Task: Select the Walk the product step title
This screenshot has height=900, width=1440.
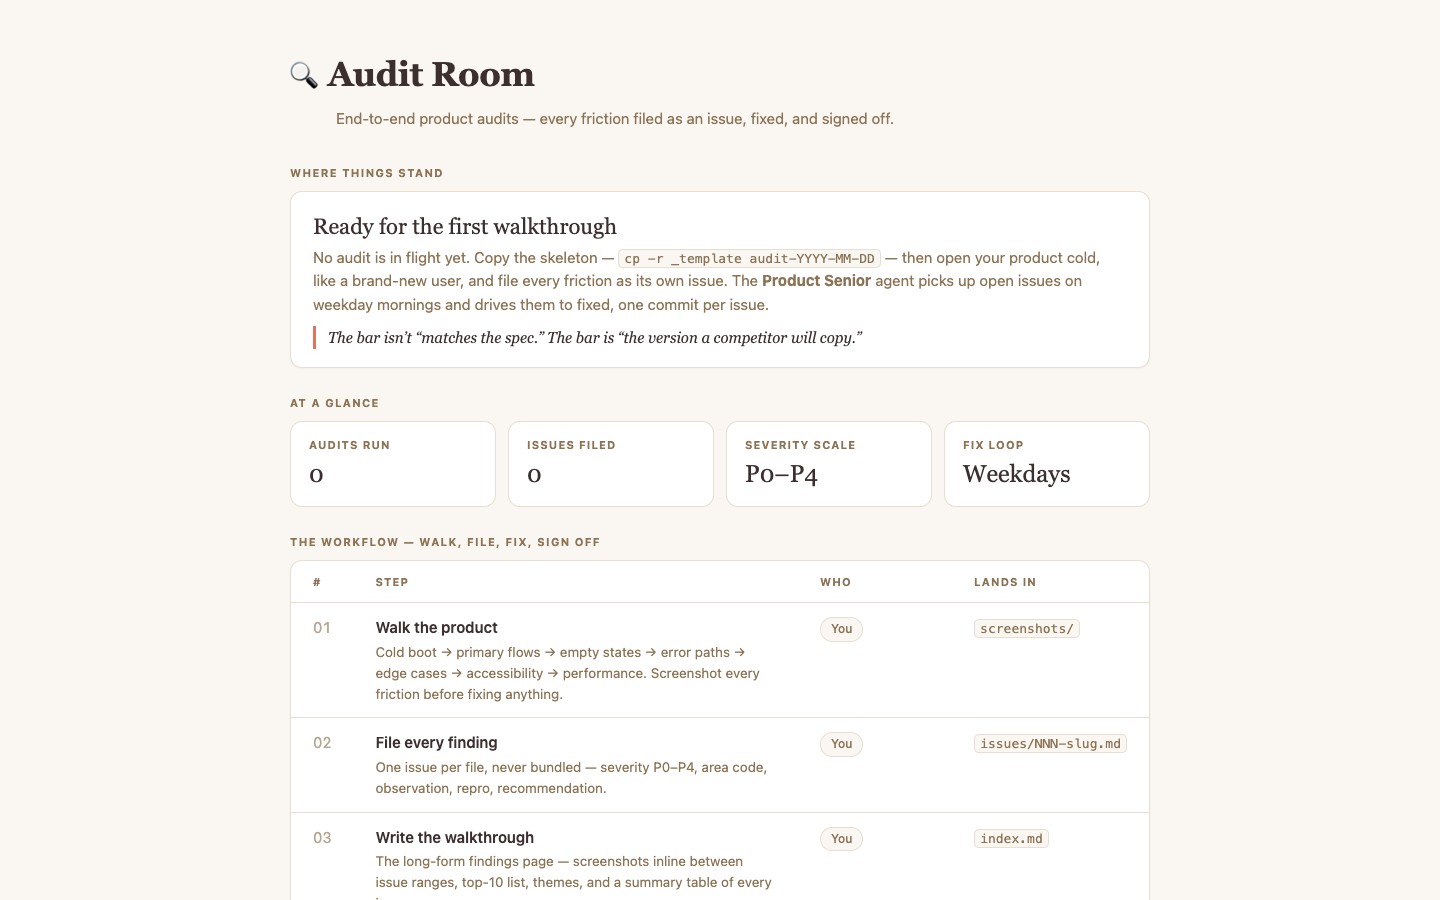Action: (437, 628)
